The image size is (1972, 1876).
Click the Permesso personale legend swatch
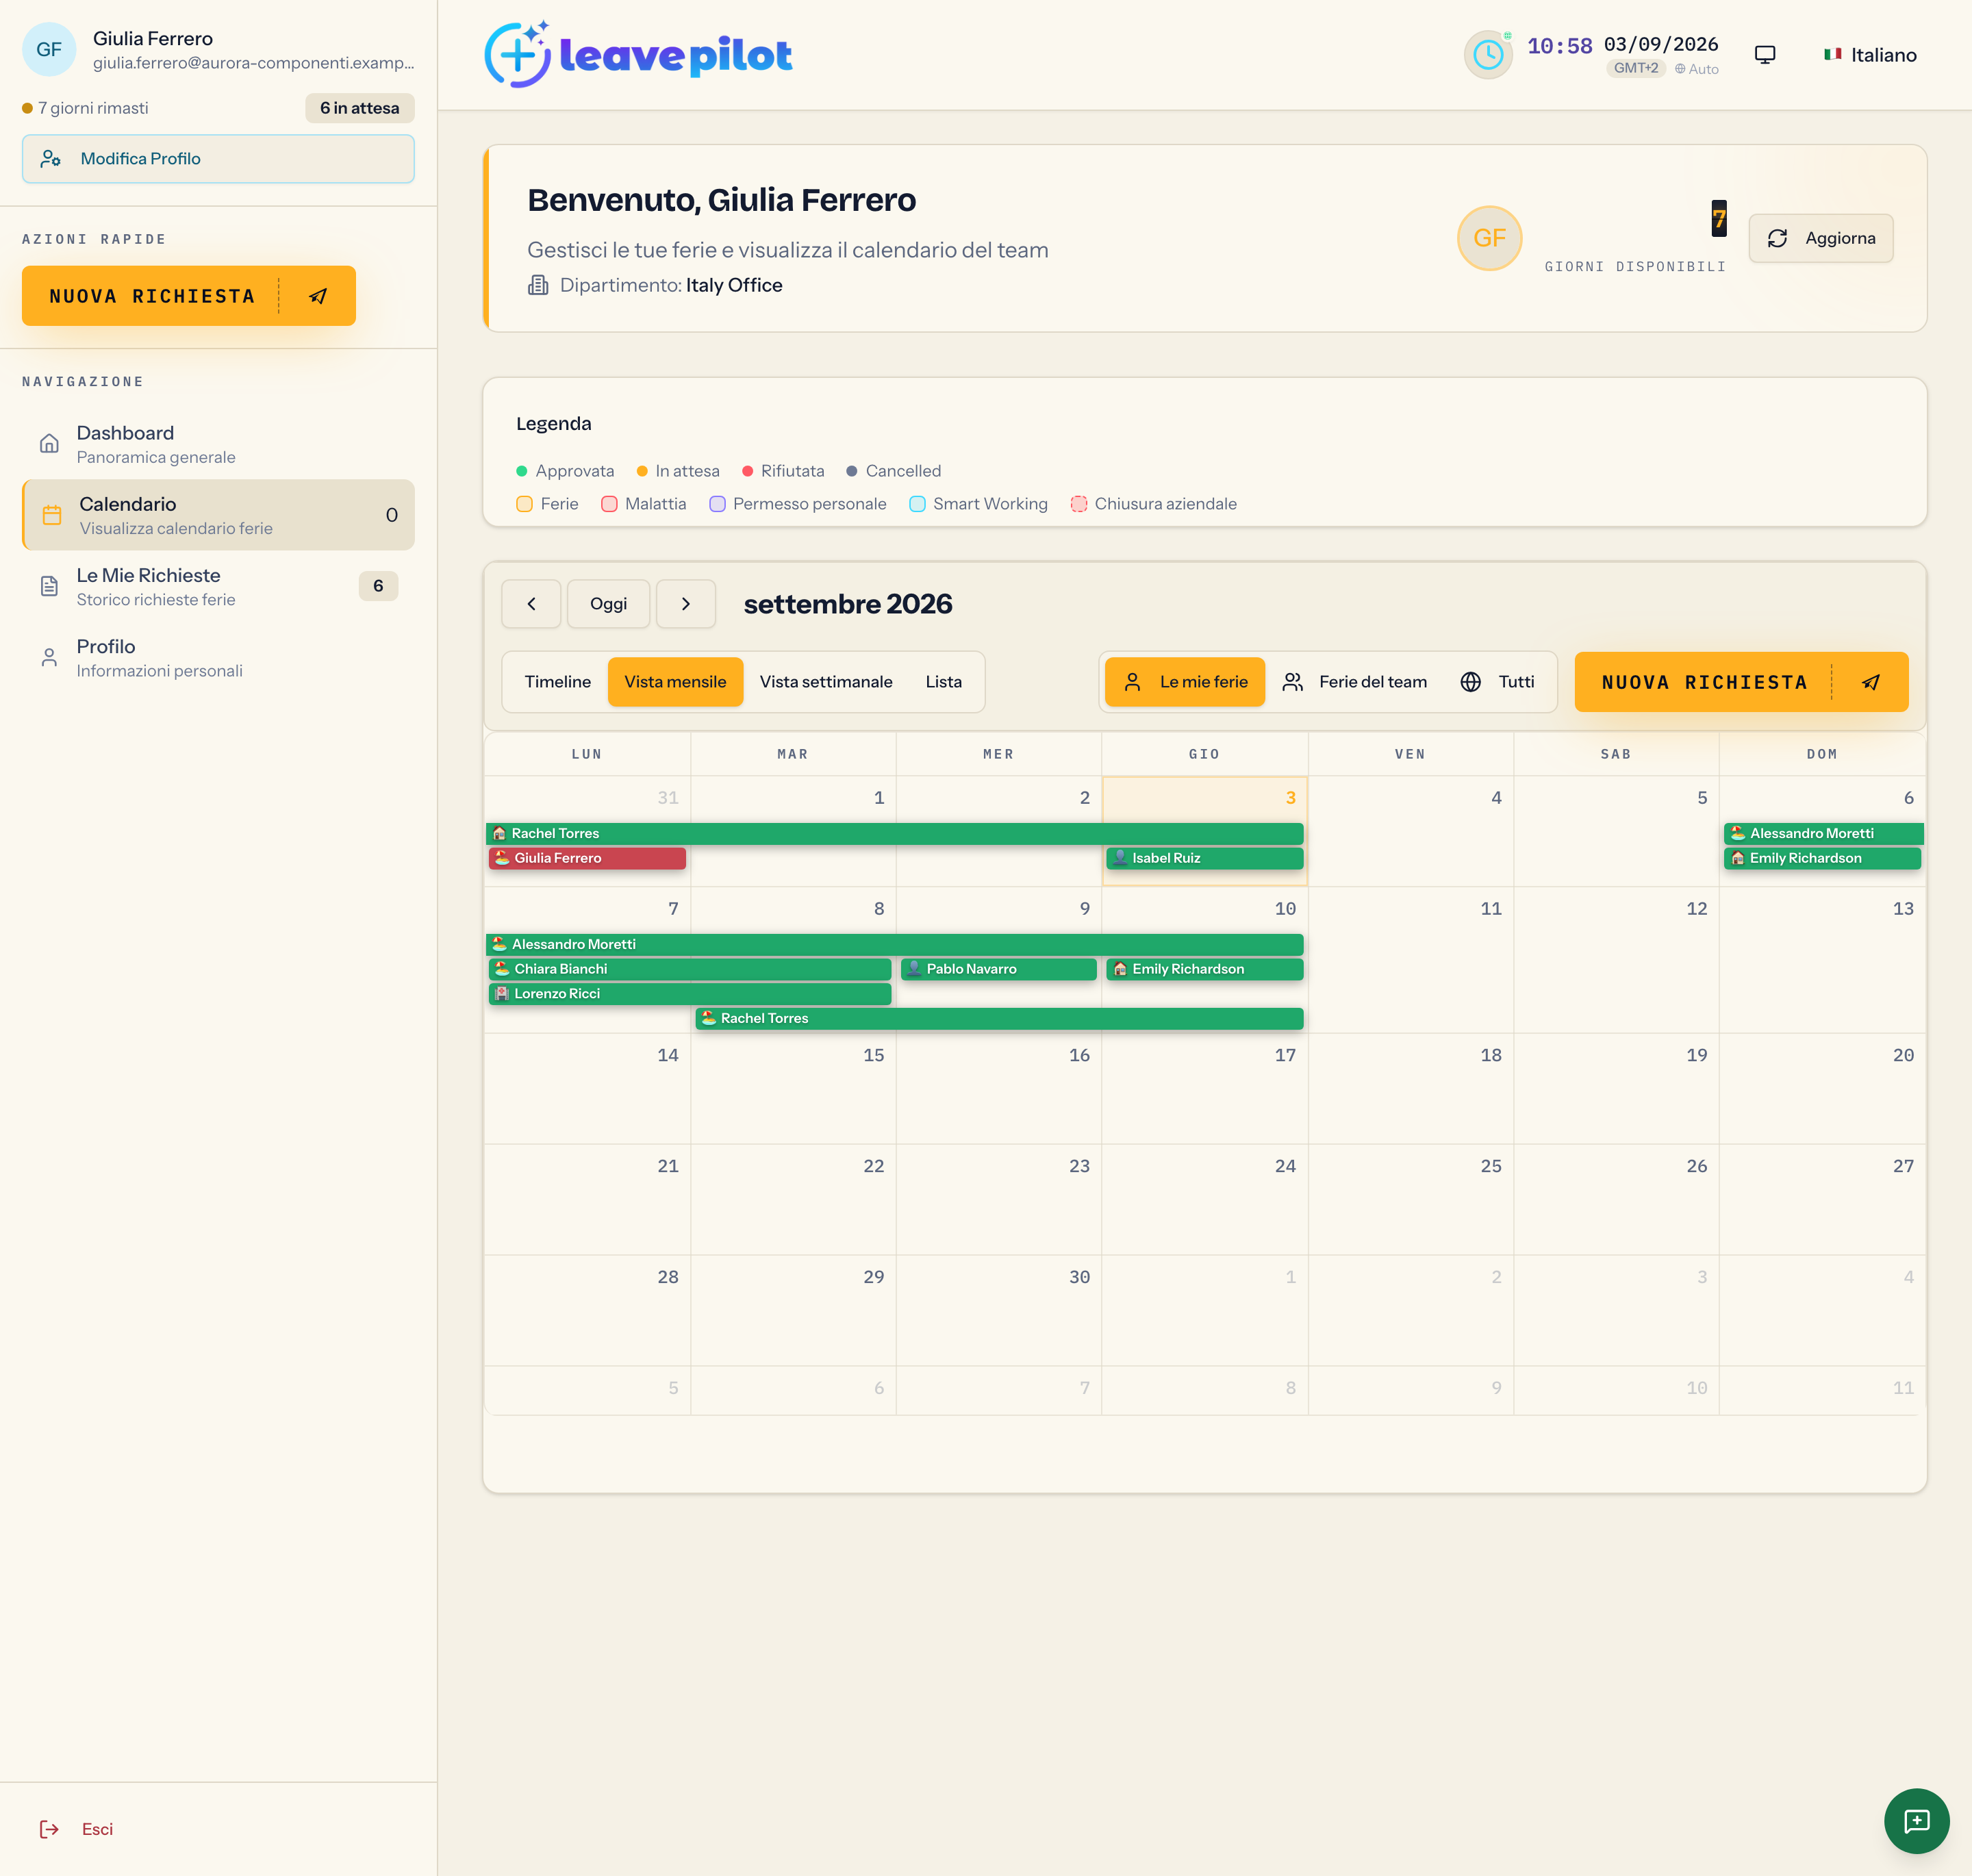tap(717, 504)
